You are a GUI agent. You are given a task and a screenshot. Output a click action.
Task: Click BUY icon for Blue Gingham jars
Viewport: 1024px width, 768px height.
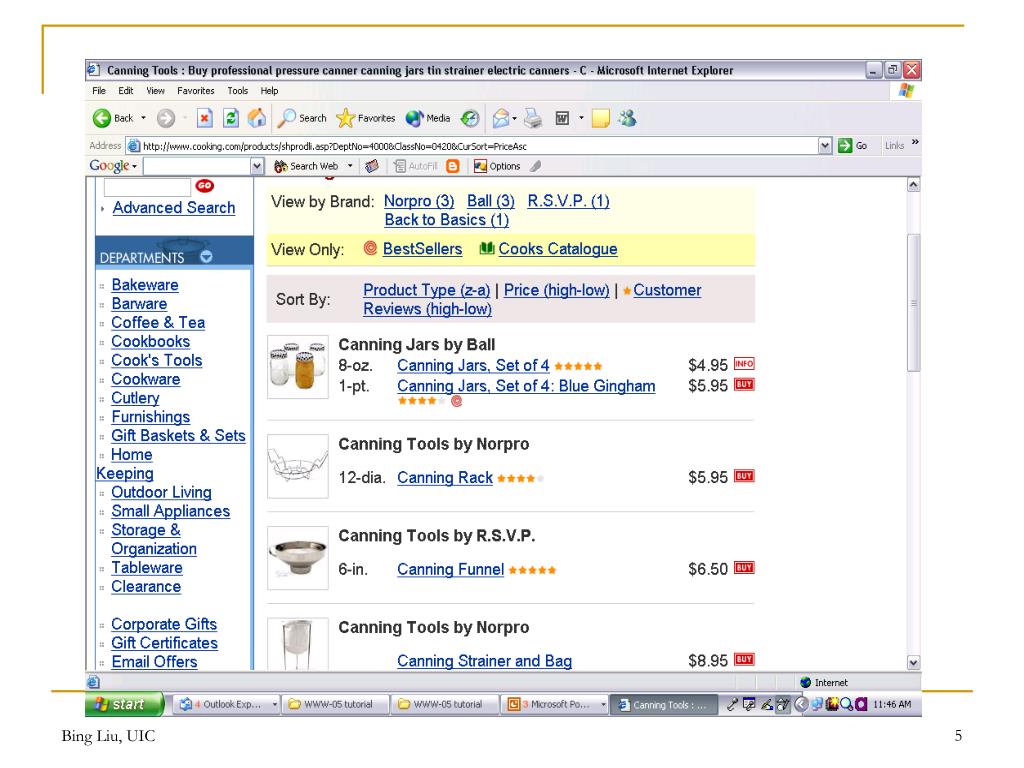[744, 385]
